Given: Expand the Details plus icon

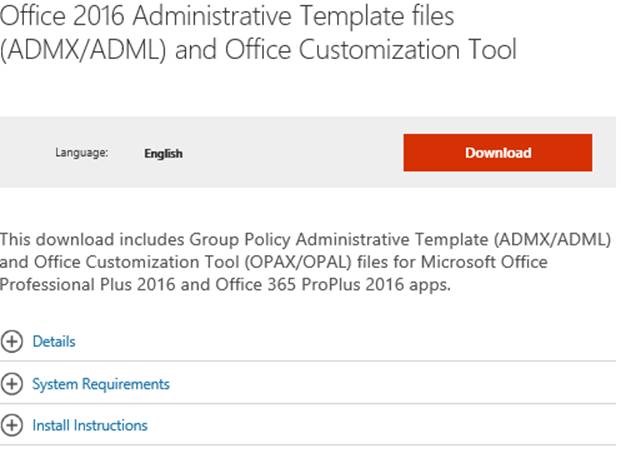Looking at the screenshot, I should coord(12,342).
